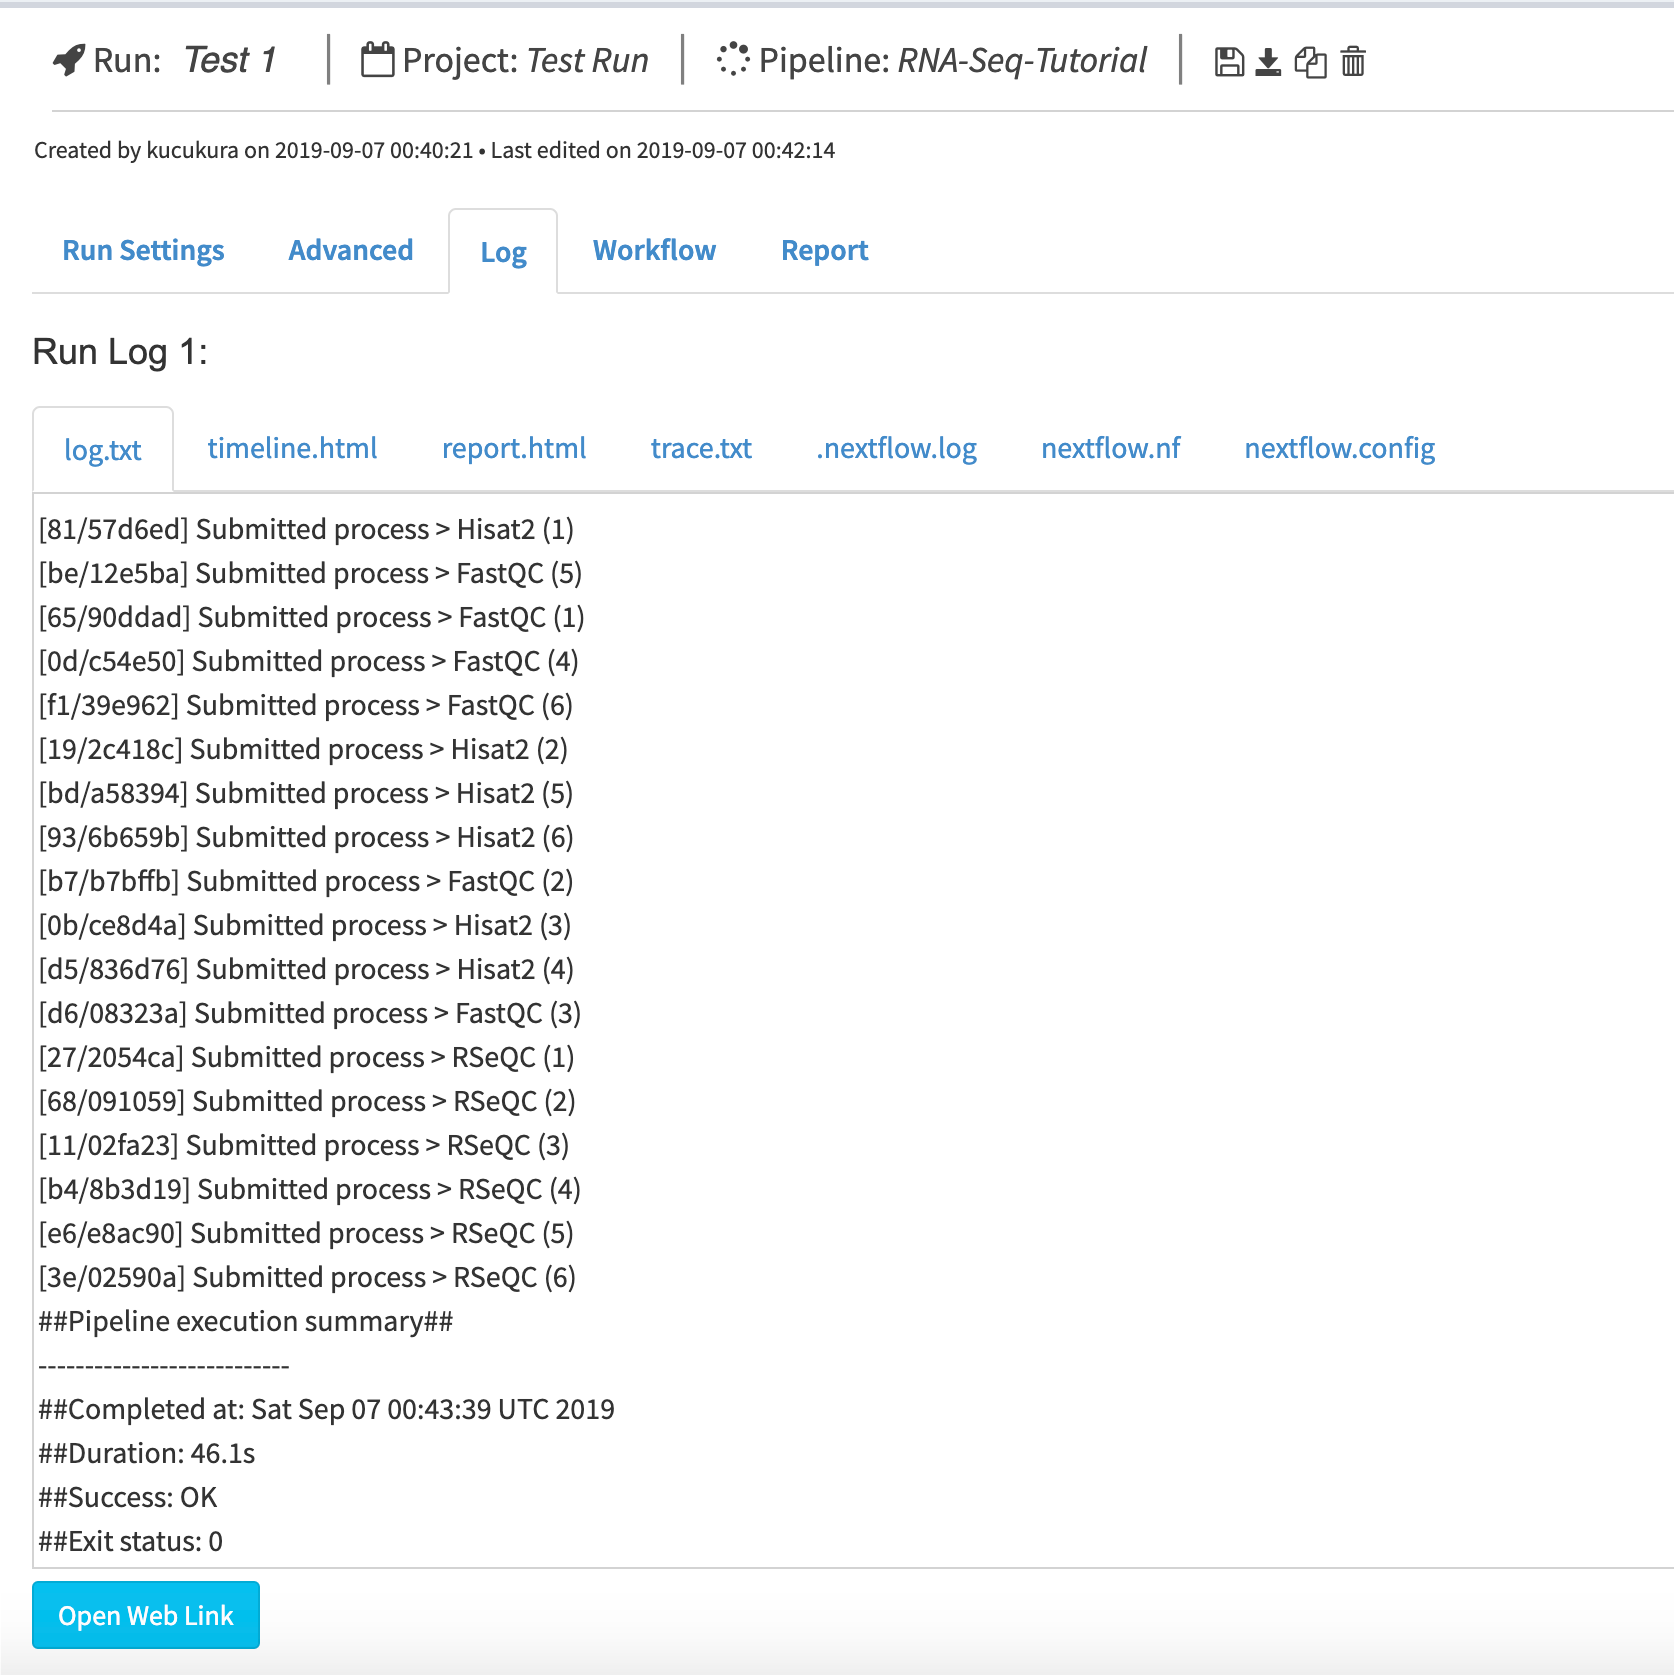The height and width of the screenshot is (1675, 1674).
Task: Click log line '[be/12e5ba]' FastQC (5)
Action: click(310, 573)
